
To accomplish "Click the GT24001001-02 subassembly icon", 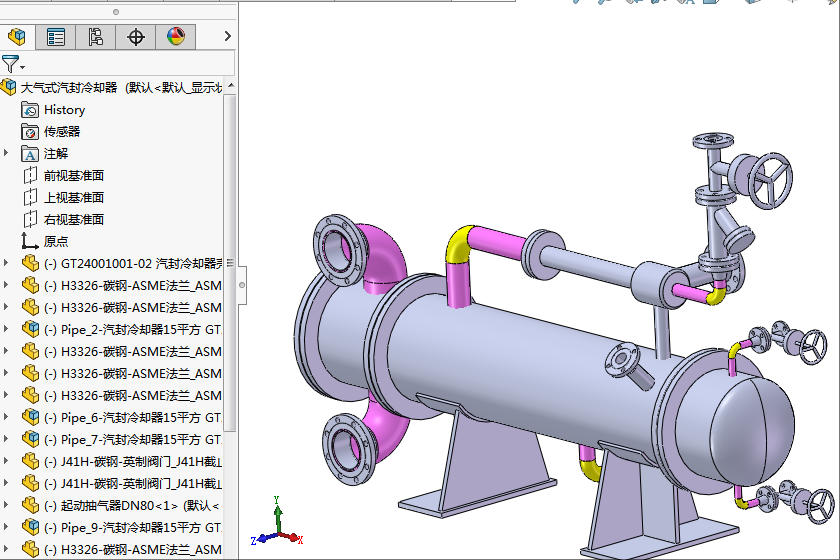I will 31,264.
